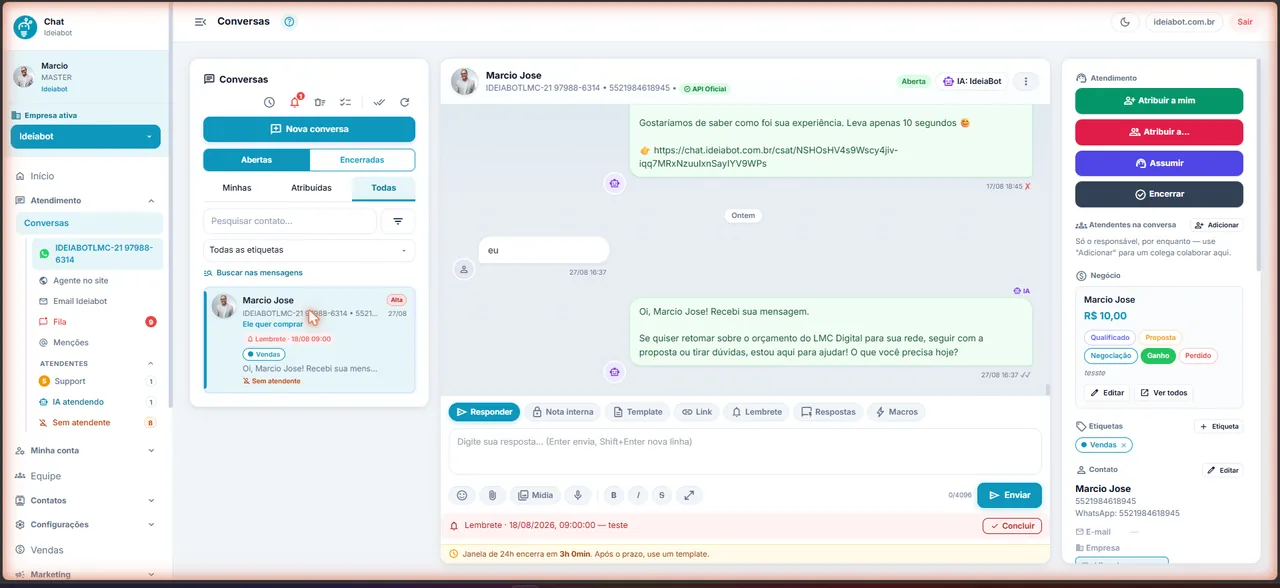Open the emoji picker in the composer
This screenshot has width=1280, height=588.
click(x=462, y=495)
